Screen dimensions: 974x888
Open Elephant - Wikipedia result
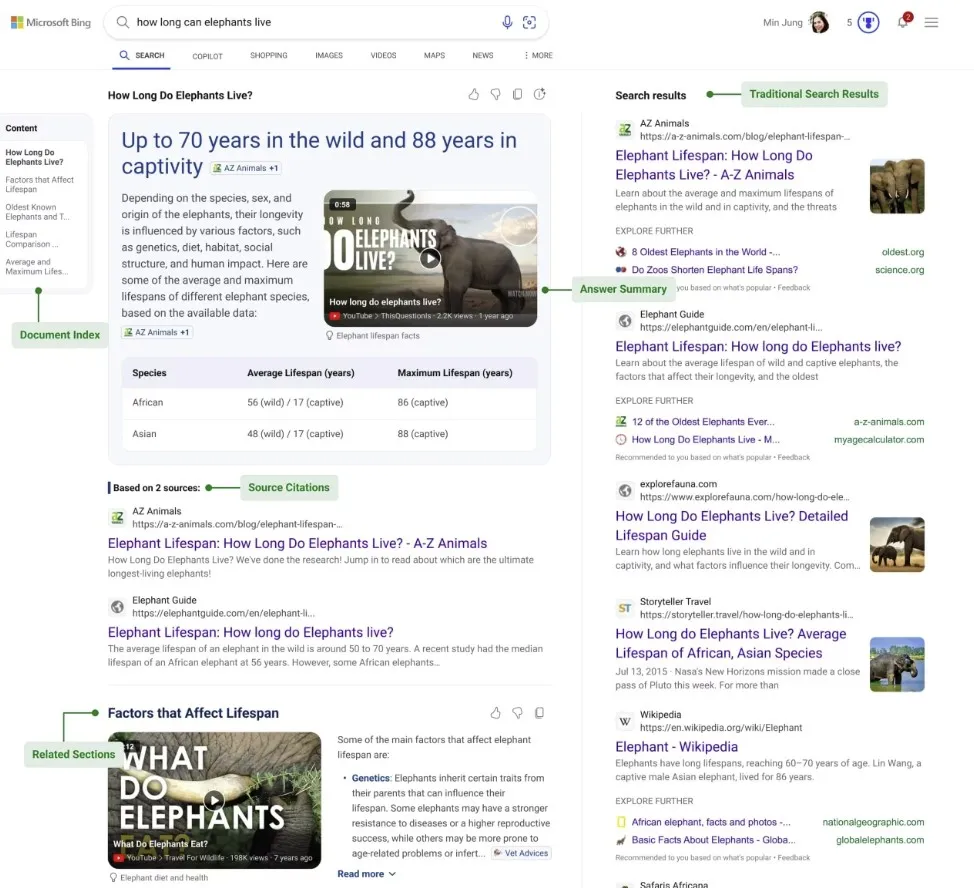(676, 747)
